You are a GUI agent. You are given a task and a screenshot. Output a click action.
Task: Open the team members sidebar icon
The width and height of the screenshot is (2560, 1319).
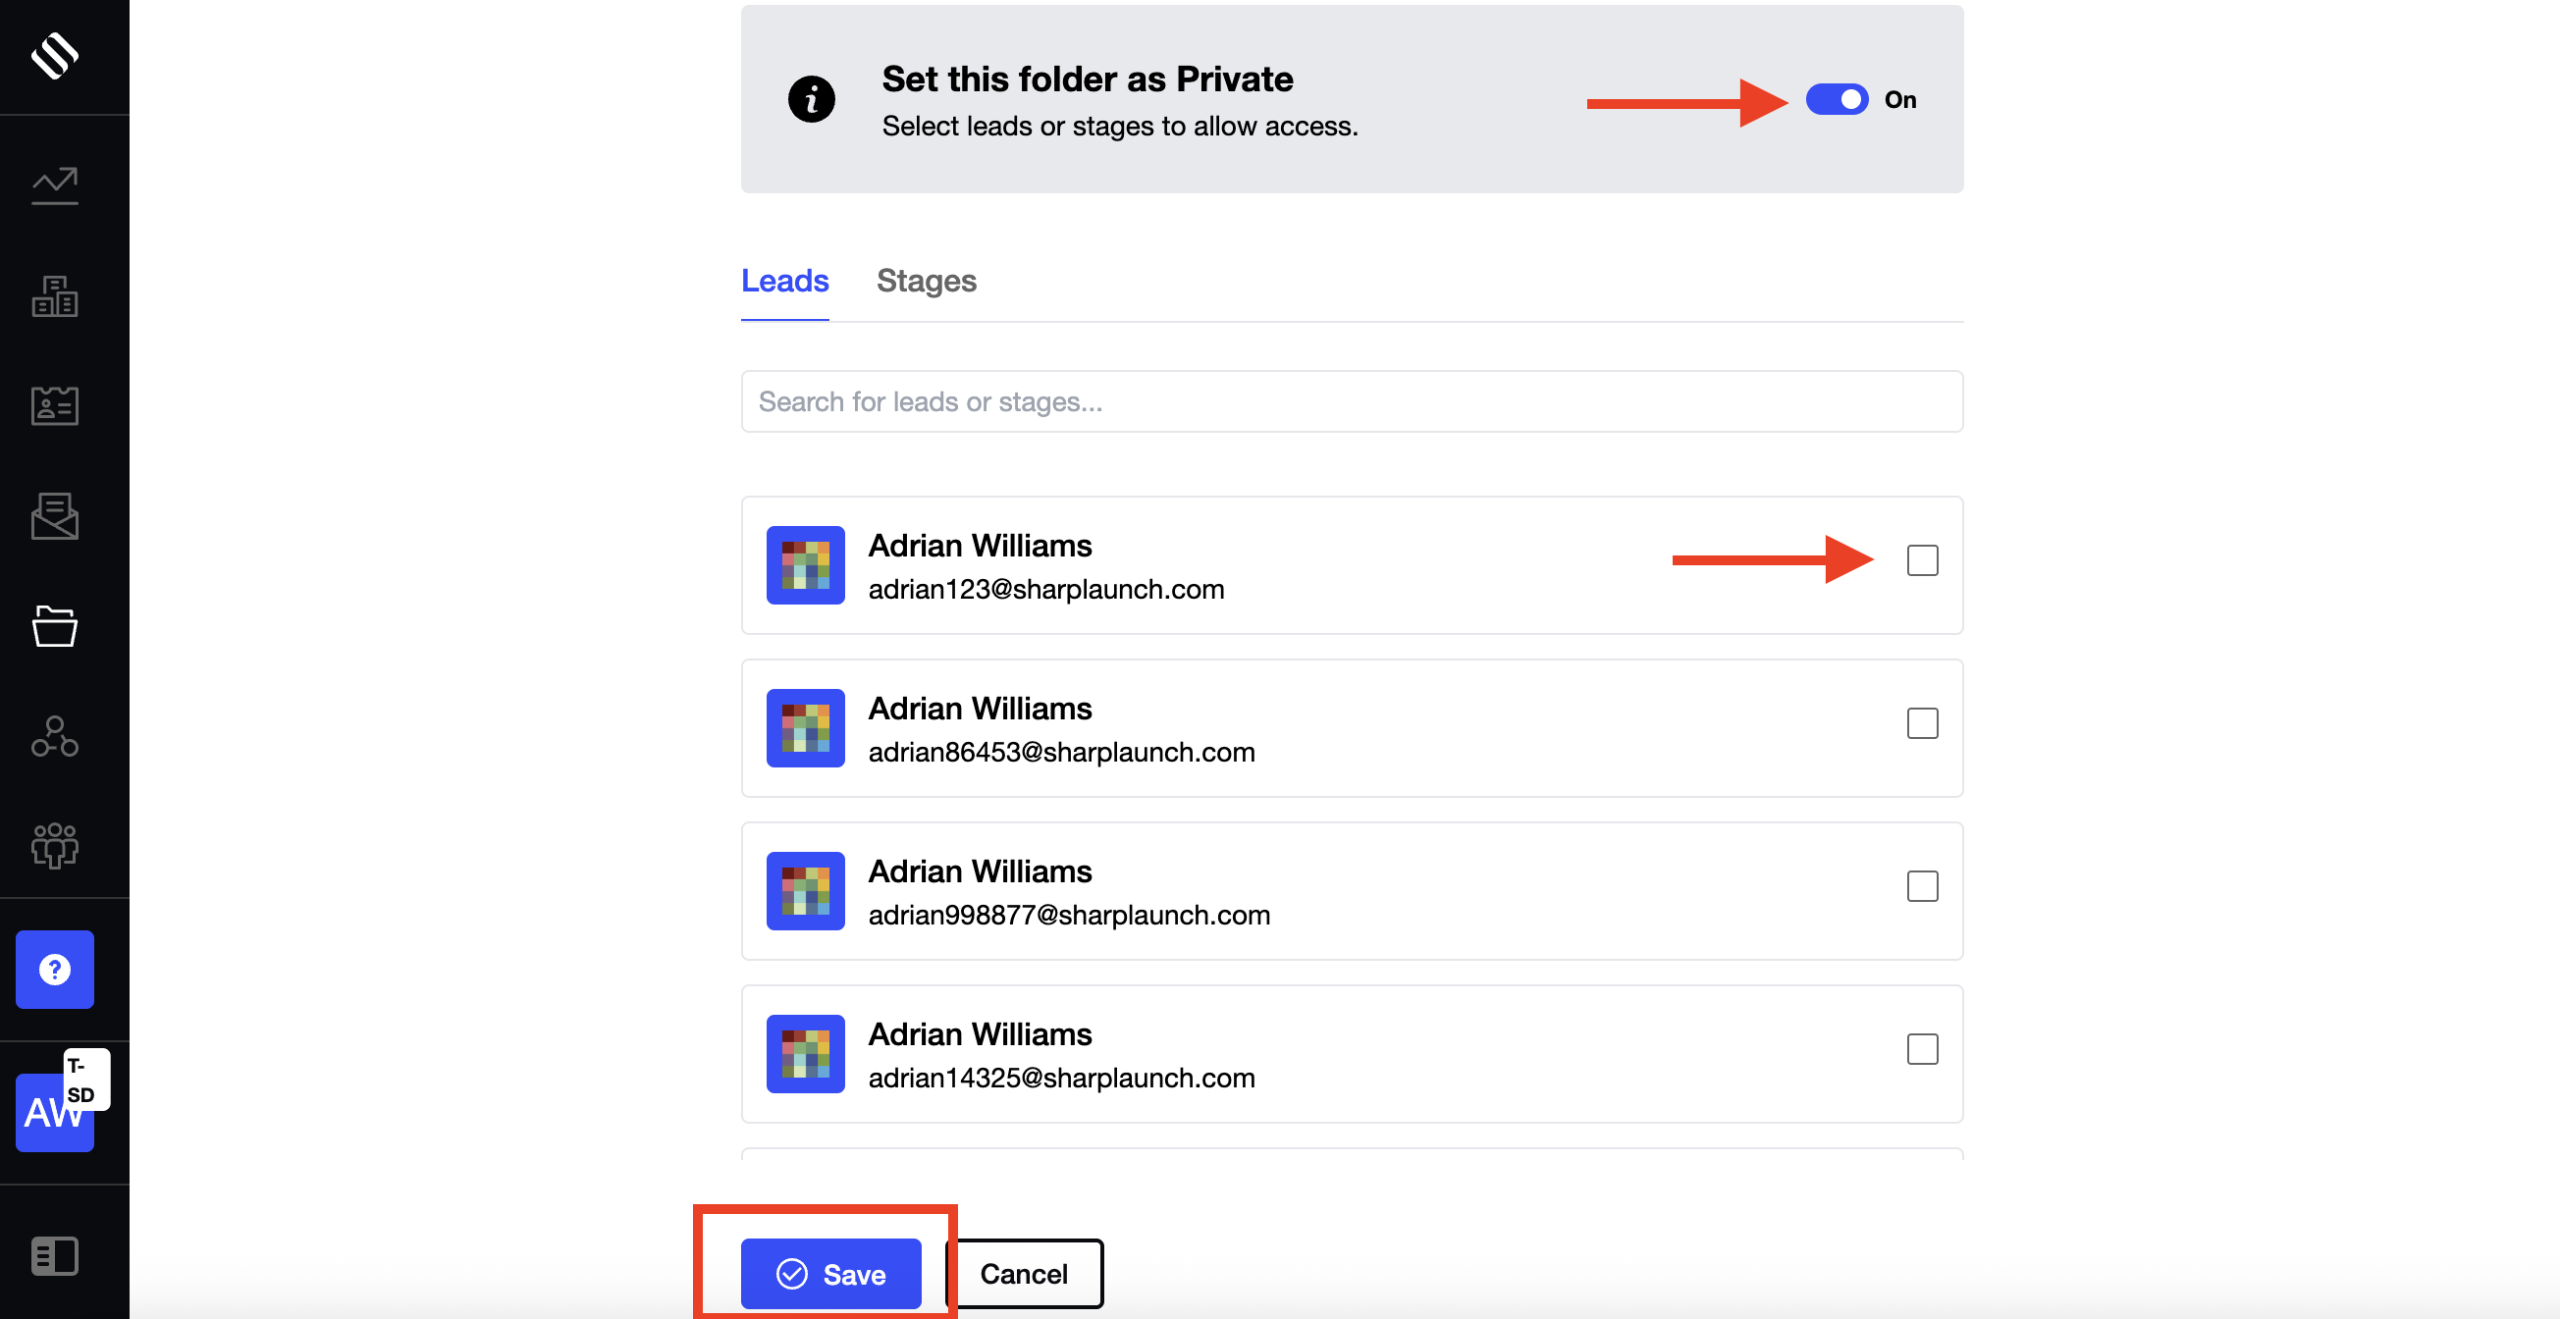[x=55, y=846]
